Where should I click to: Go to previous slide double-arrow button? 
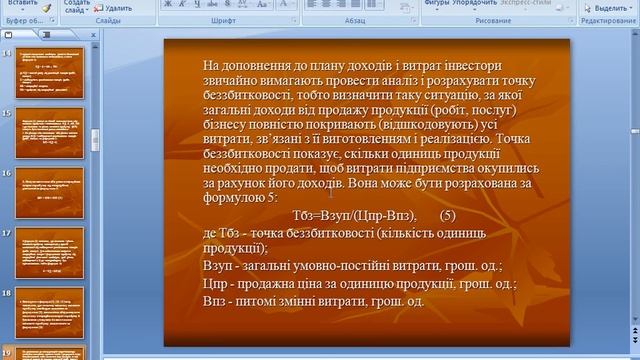point(635,330)
